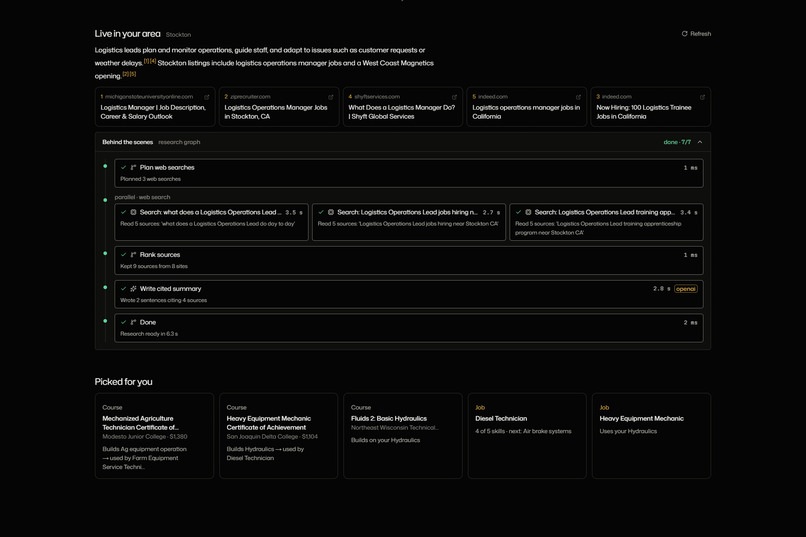Image resolution: width=806 pixels, height=537 pixels.
Task: Click the checkmark icon on Plan web searches step
Action: click(x=123, y=168)
